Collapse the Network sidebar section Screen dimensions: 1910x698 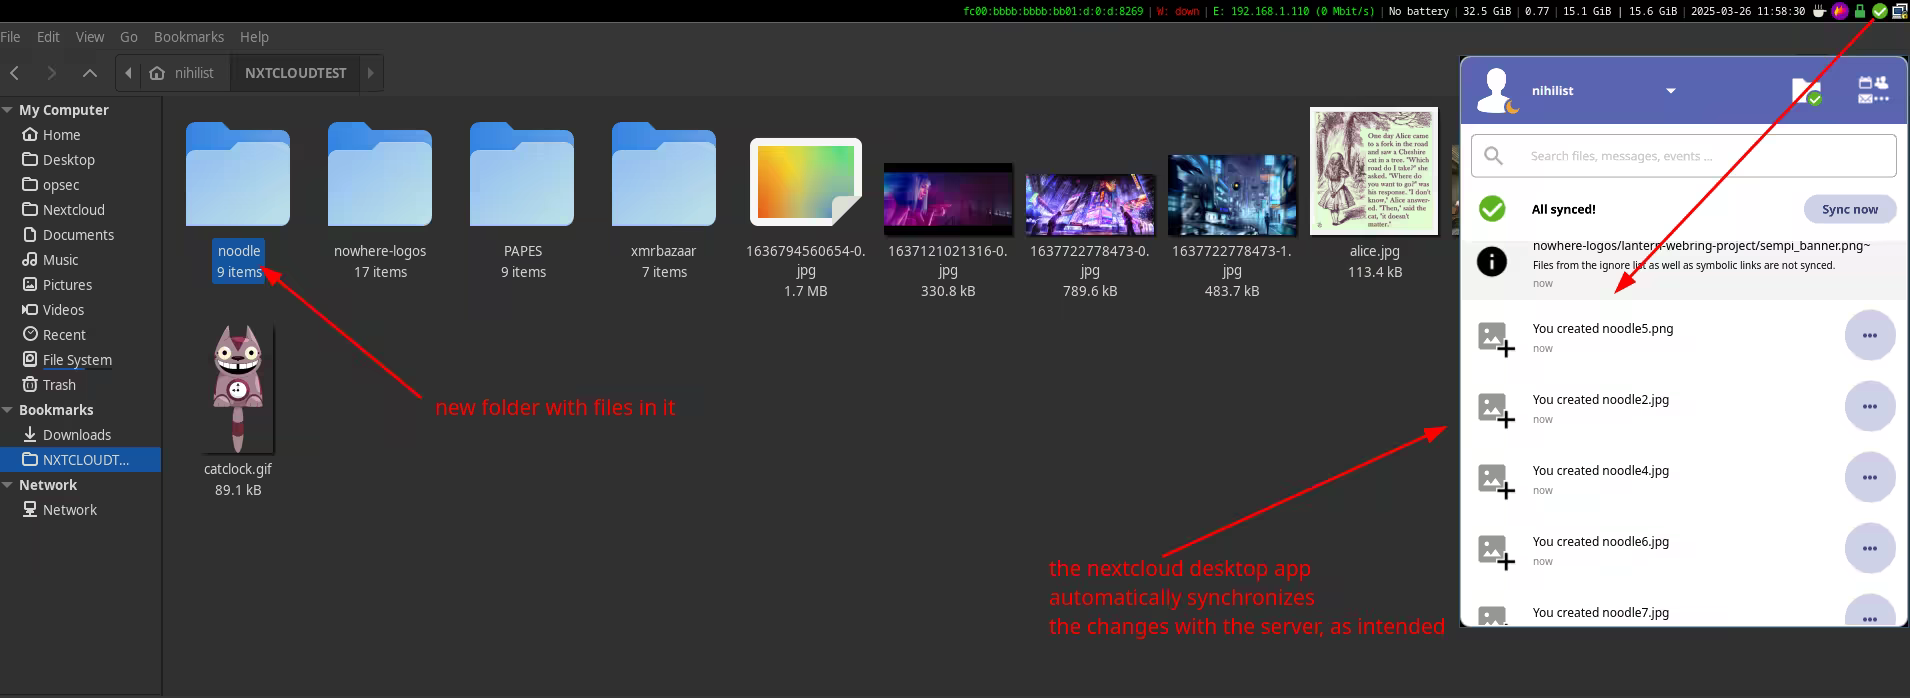point(8,485)
